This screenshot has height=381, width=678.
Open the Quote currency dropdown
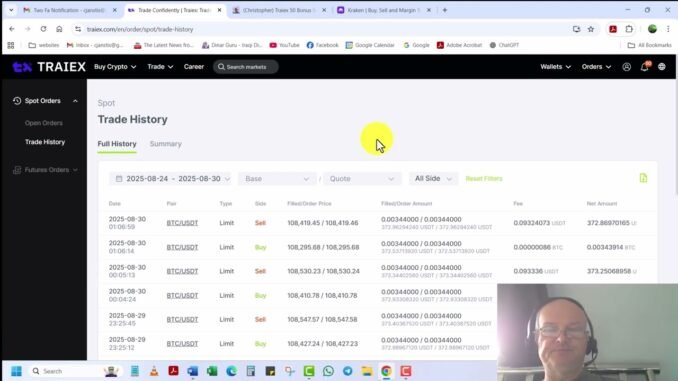362,179
